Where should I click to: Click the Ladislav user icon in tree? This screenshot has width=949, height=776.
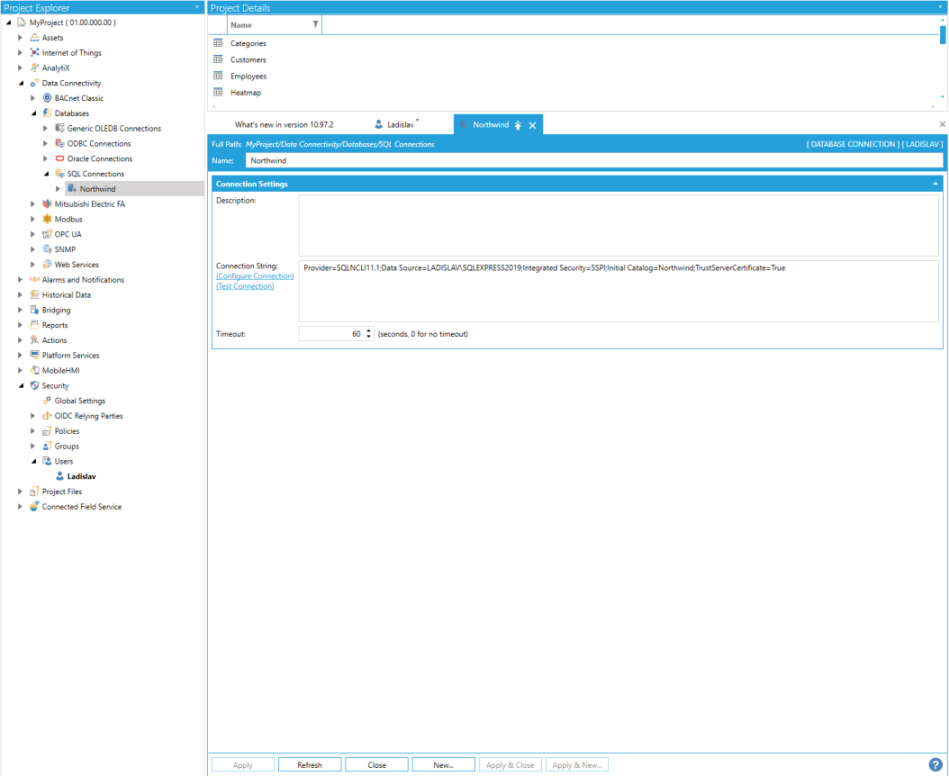59,477
